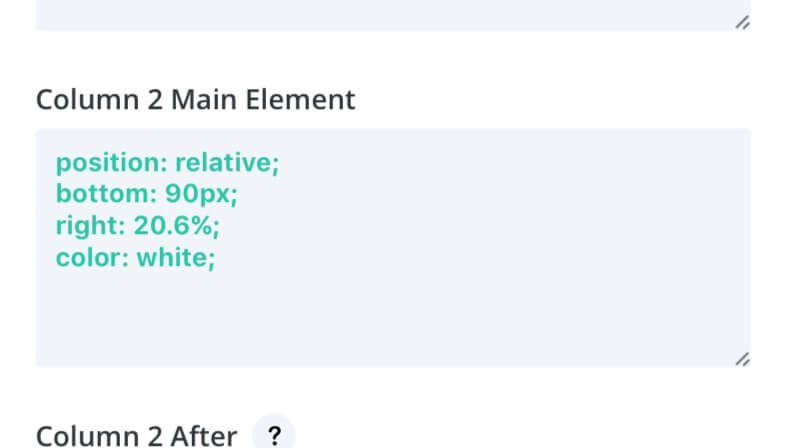Click the "bottom" property name in the CSS
Screen dimensions: 800x448
[103, 194]
